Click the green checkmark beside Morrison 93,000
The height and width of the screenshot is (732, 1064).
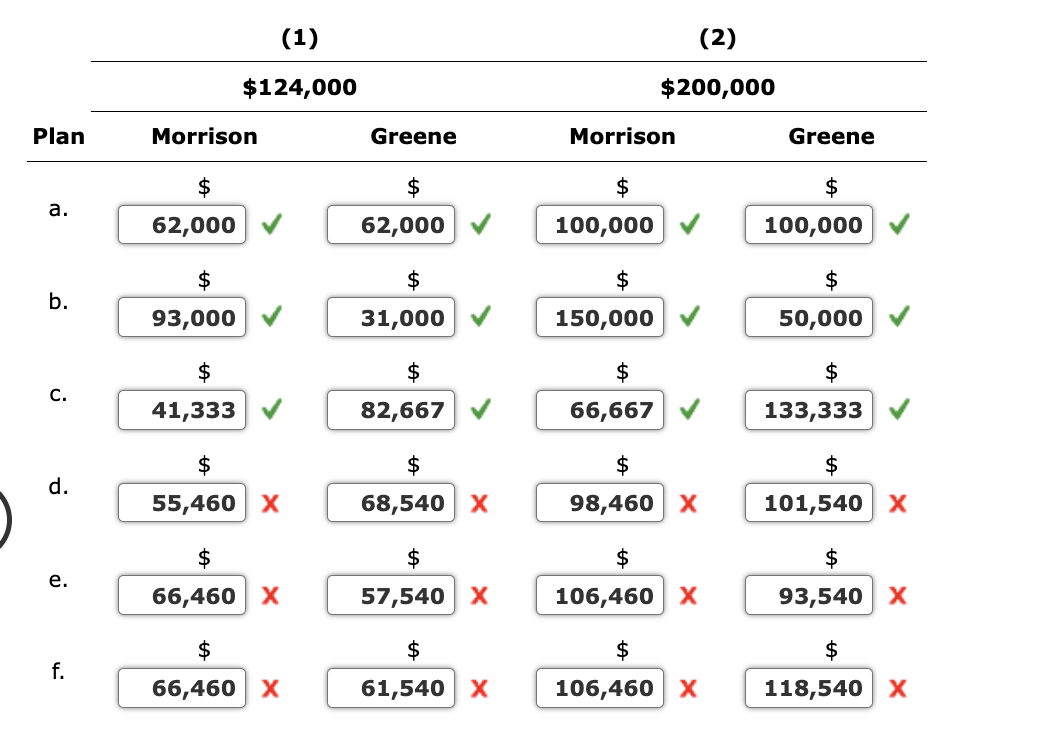pos(271,317)
